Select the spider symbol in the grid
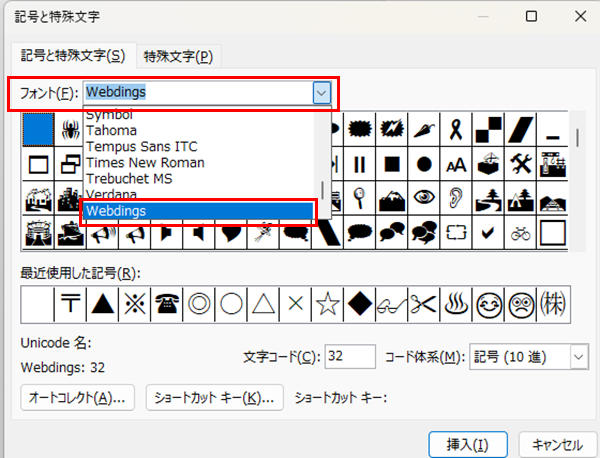Image resolution: width=600 pixels, height=458 pixels. 71,130
